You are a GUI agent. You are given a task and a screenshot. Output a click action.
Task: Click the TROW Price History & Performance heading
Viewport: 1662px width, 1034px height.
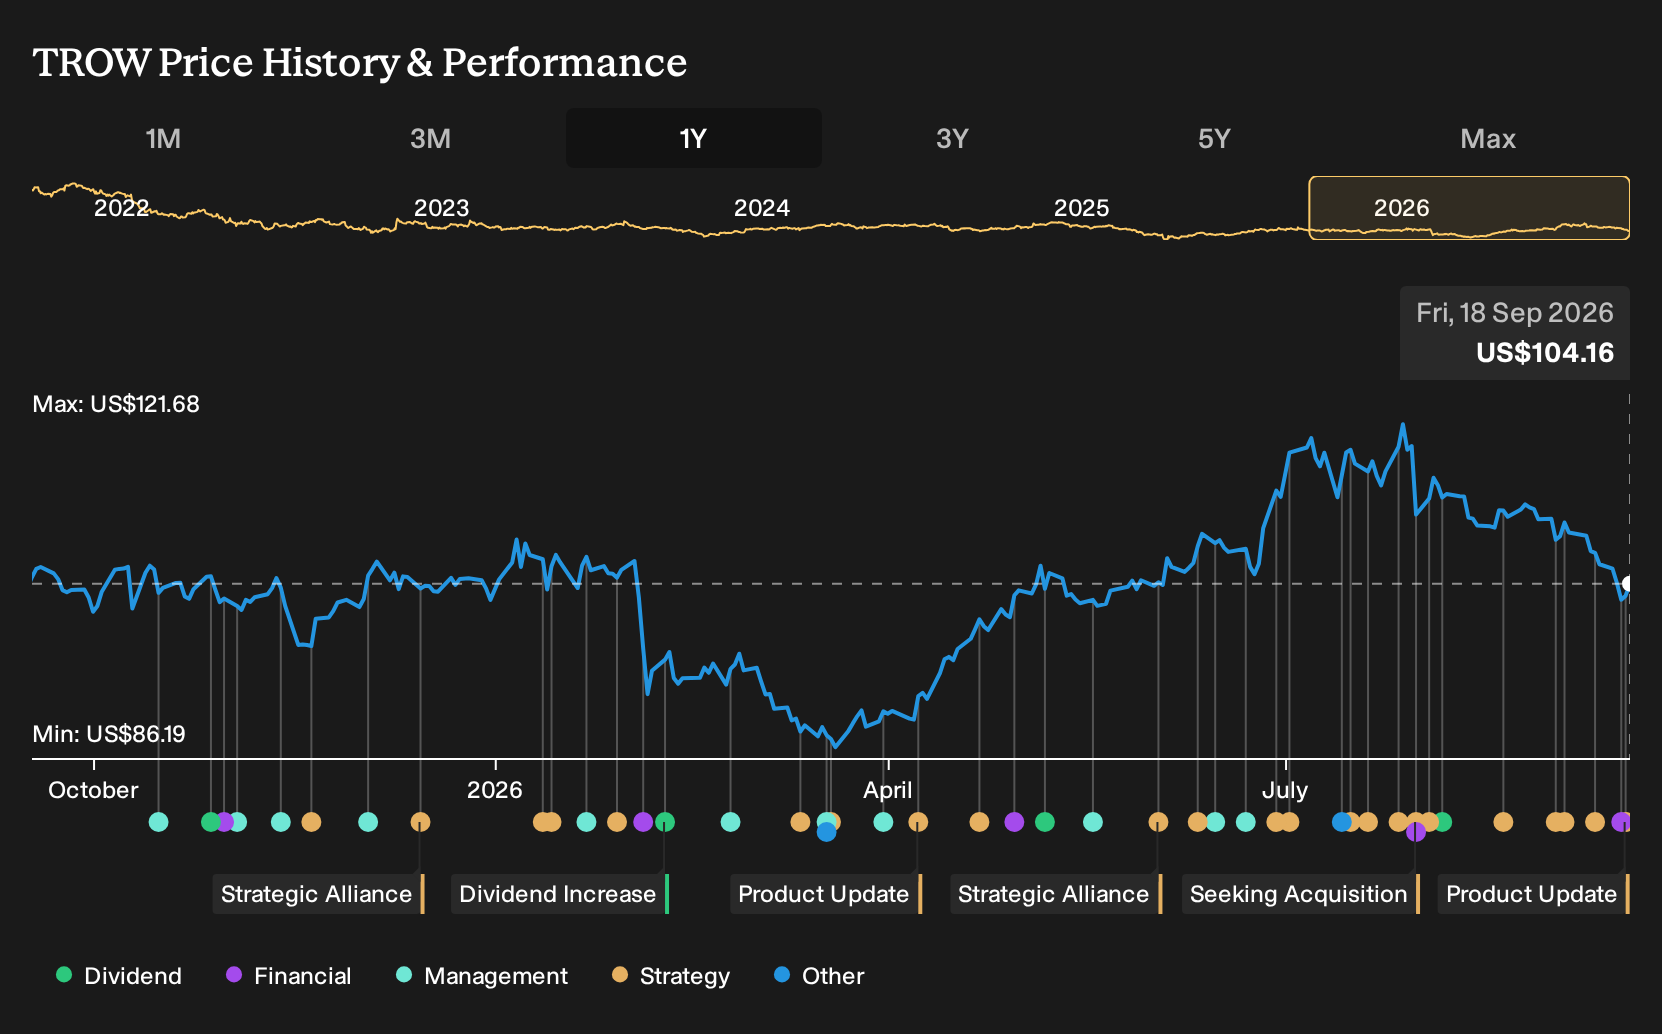tap(360, 62)
